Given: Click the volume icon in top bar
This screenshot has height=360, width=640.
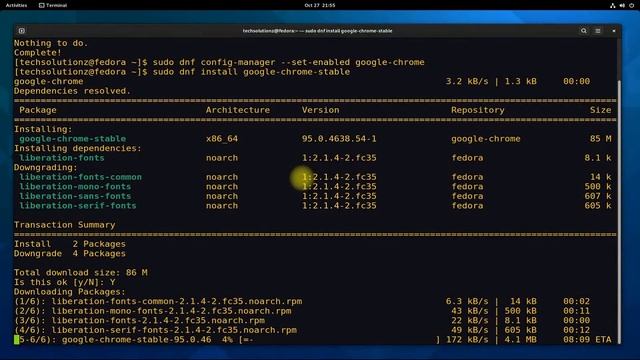Looking at the screenshot, I should (622, 5).
